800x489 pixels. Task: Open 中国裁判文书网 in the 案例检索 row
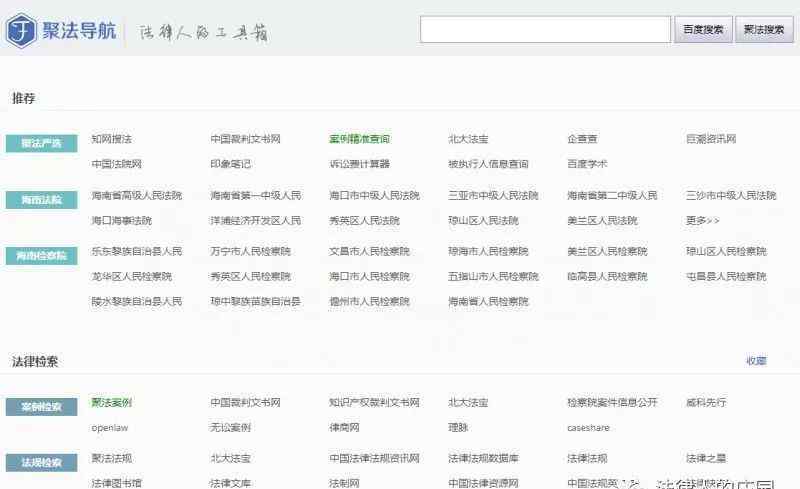(x=245, y=402)
